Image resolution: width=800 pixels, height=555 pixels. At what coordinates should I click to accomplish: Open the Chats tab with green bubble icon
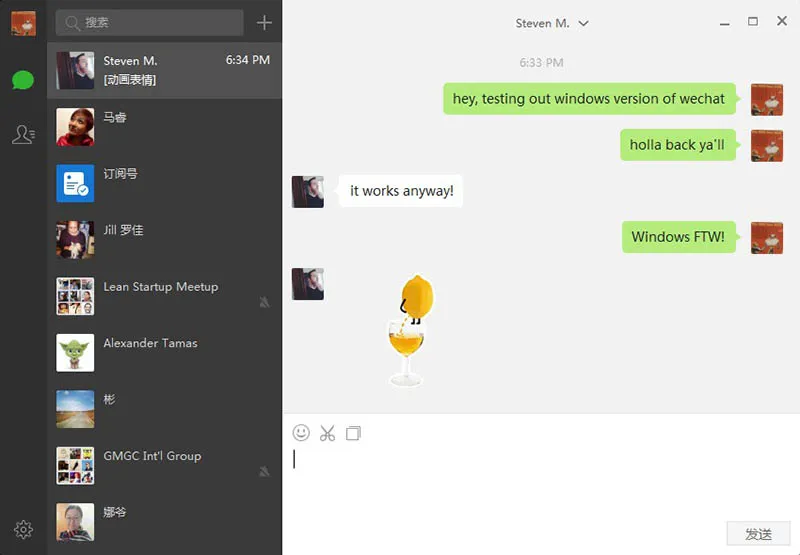tap(23, 80)
